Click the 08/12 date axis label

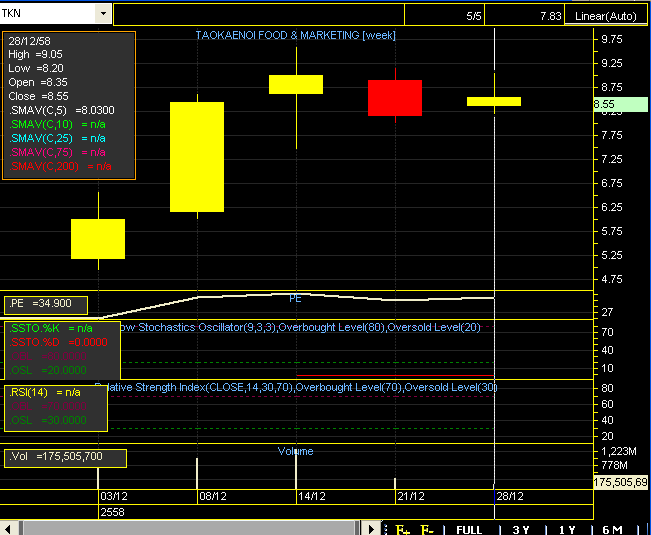pos(213,496)
